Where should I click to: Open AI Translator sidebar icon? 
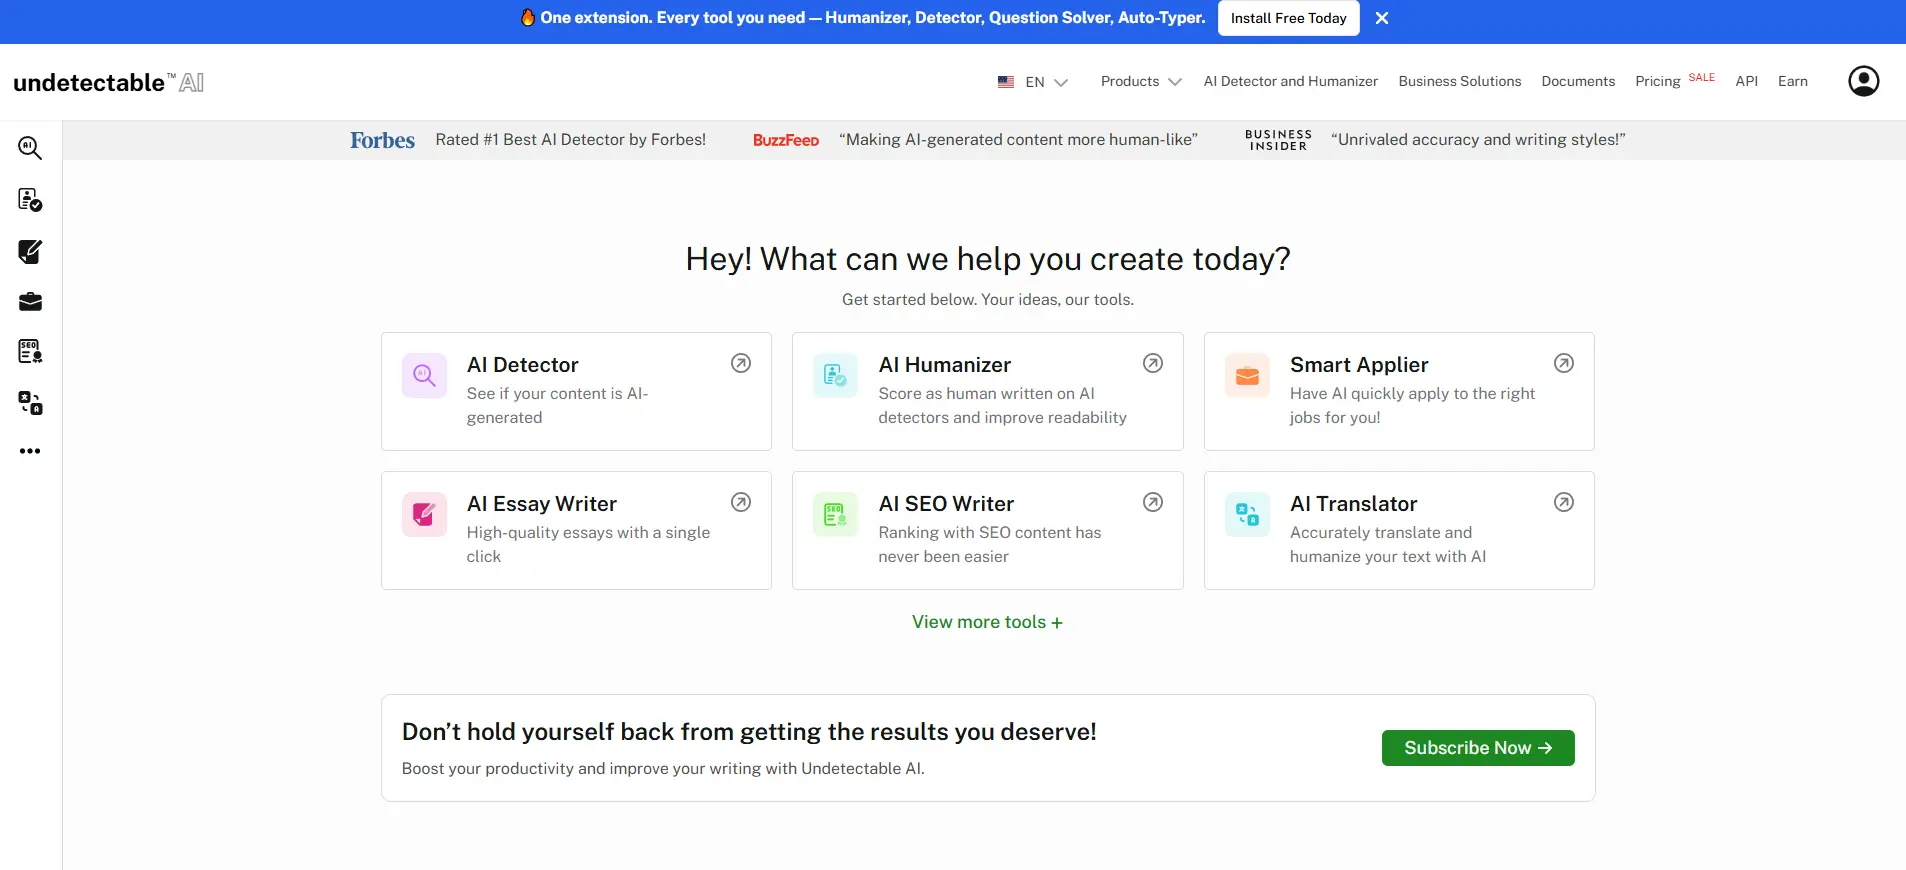pyautogui.click(x=30, y=403)
